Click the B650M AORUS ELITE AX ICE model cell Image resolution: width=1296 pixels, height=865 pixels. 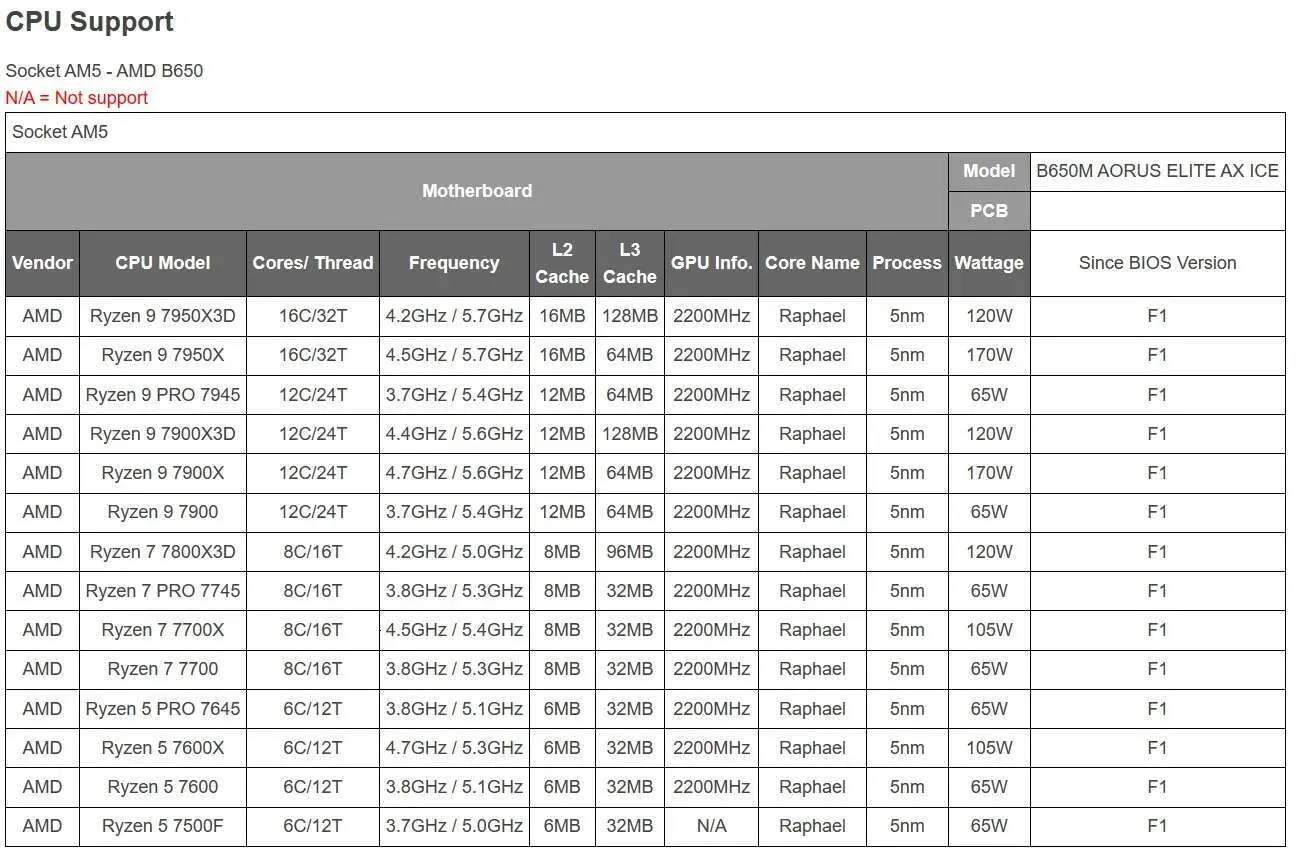(x=1157, y=171)
